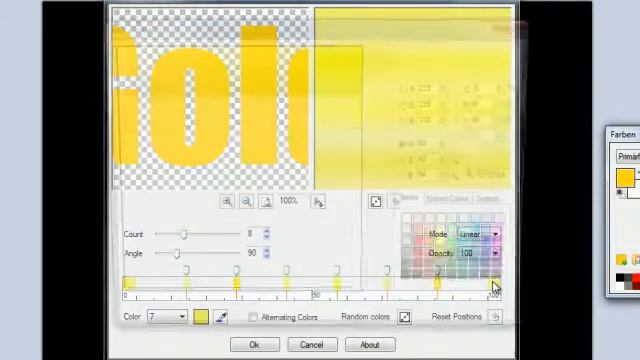This screenshot has height=360, width=640.
Task: Click the primary color swatch in Farben window
Action: click(625, 178)
